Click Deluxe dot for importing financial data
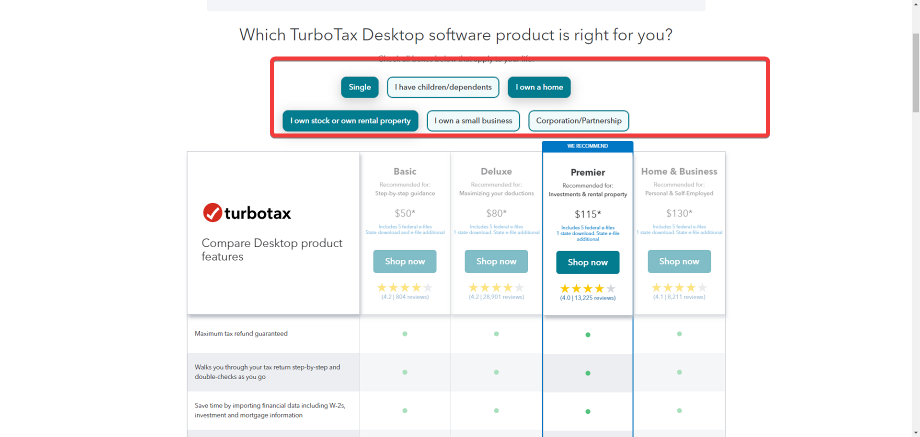920x437 pixels. (496, 411)
